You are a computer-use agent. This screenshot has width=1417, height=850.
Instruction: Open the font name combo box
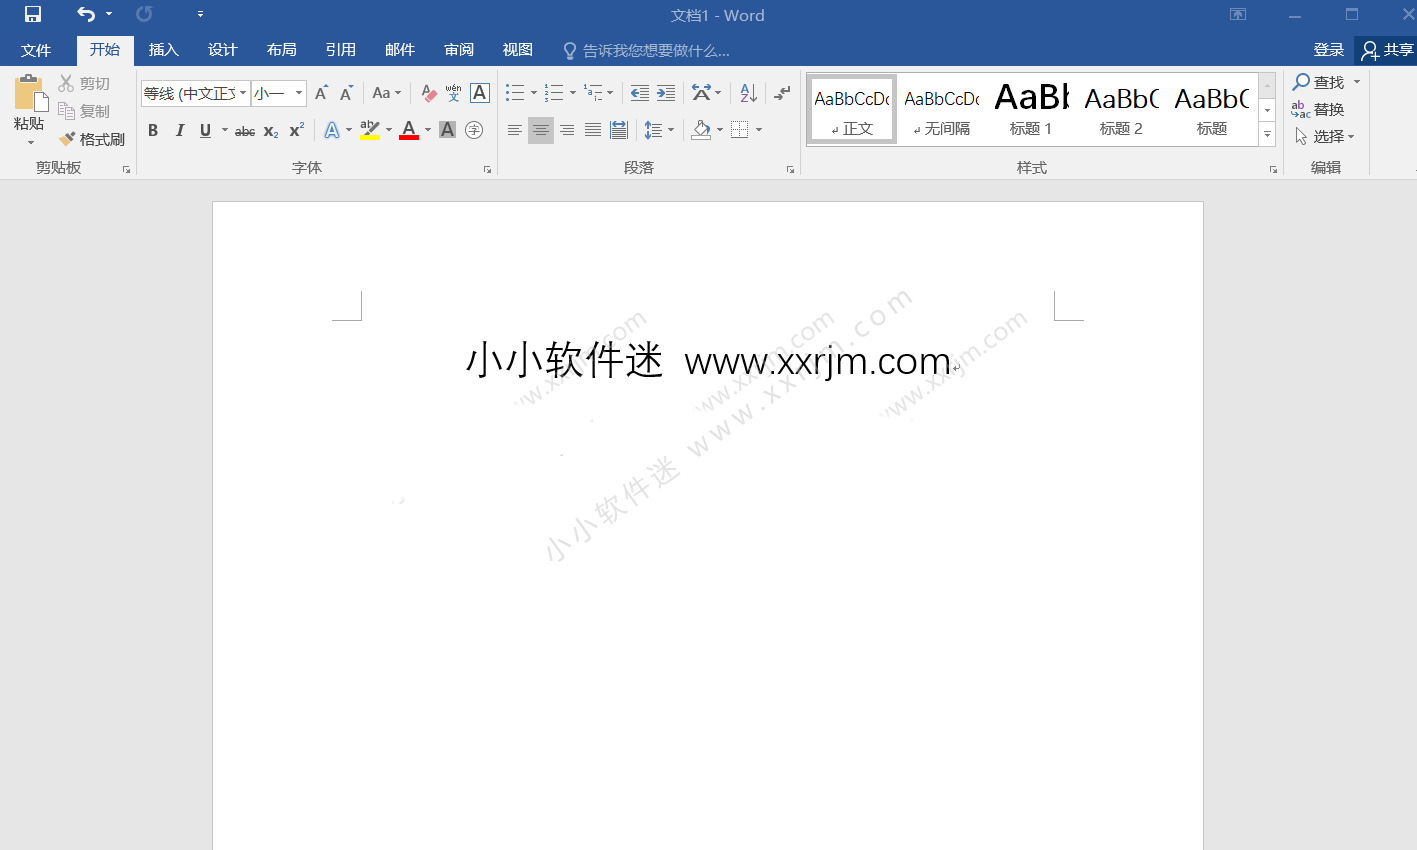[195, 93]
